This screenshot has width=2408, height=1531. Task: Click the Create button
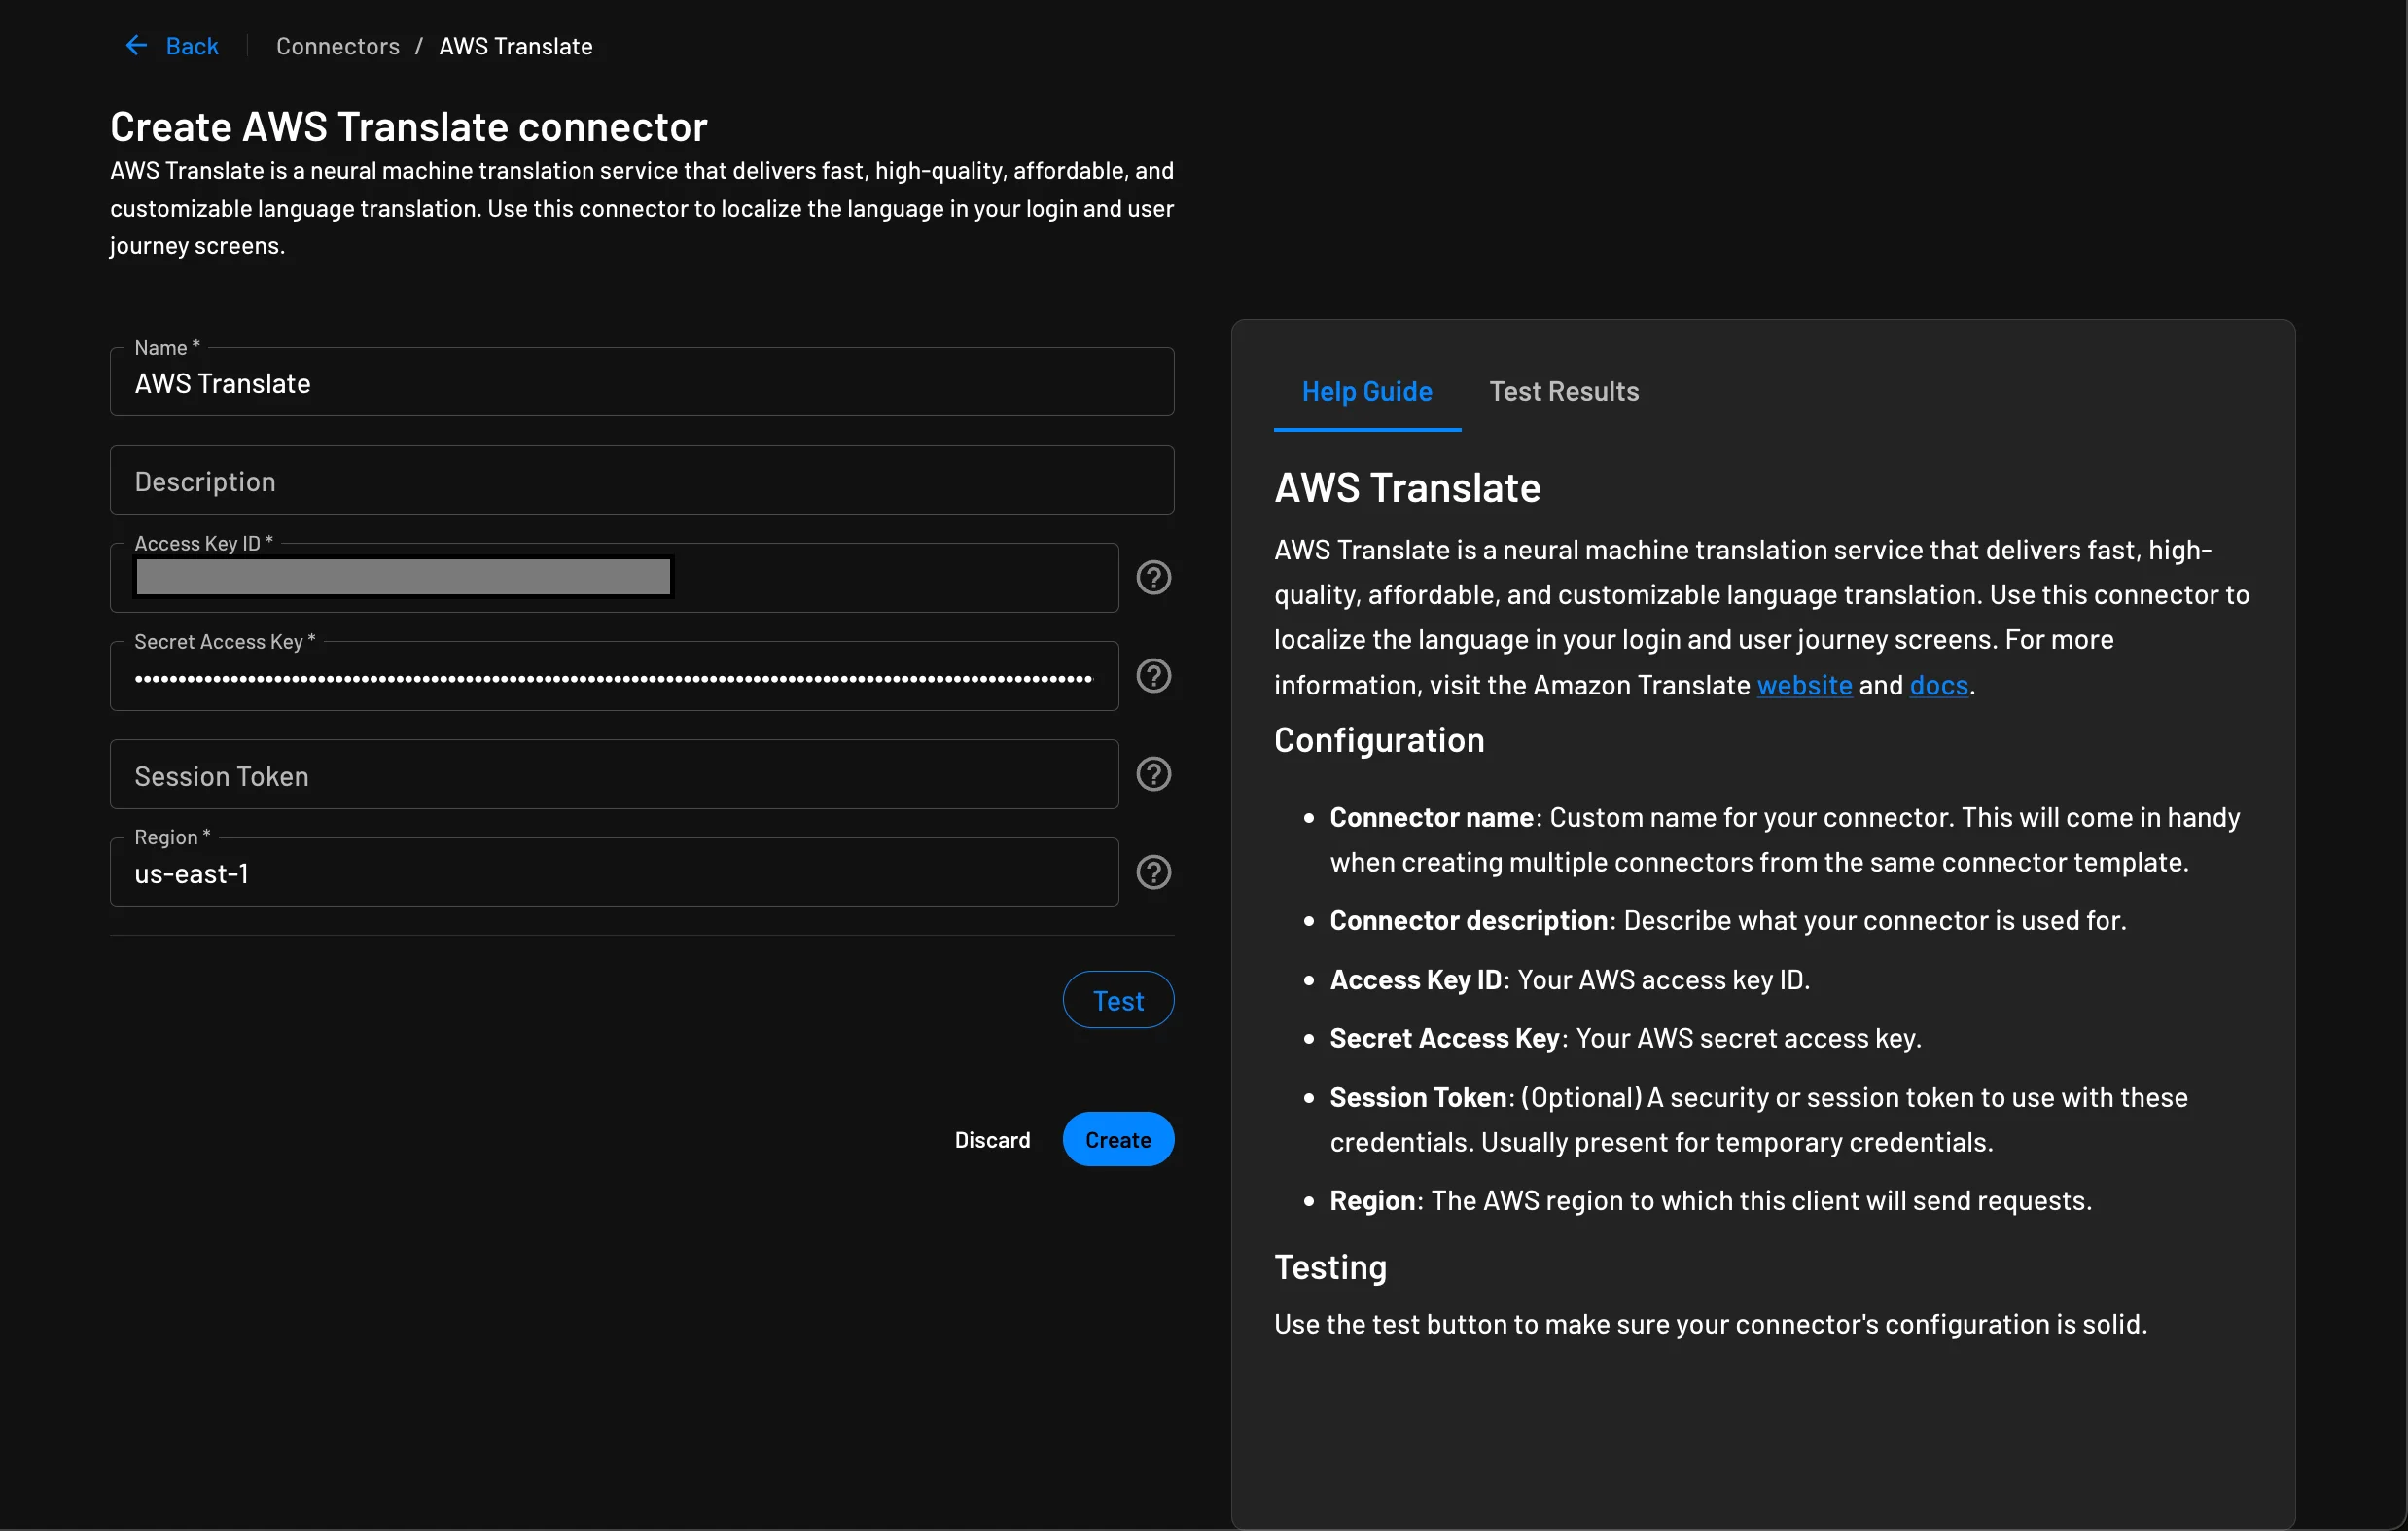coord(1117,1139)
